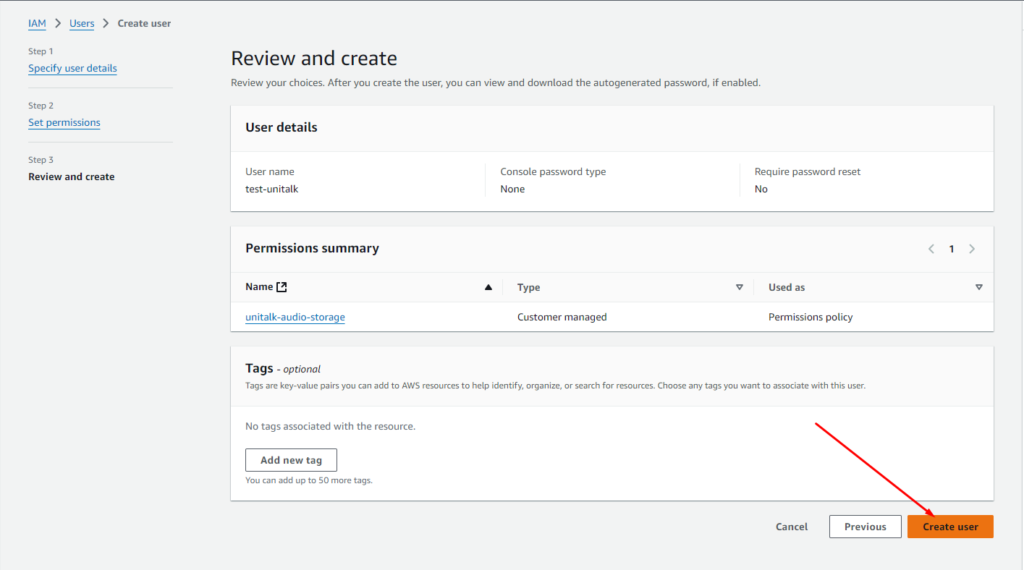
Task: Click the Add new tag button
Action: pos(291,460)
